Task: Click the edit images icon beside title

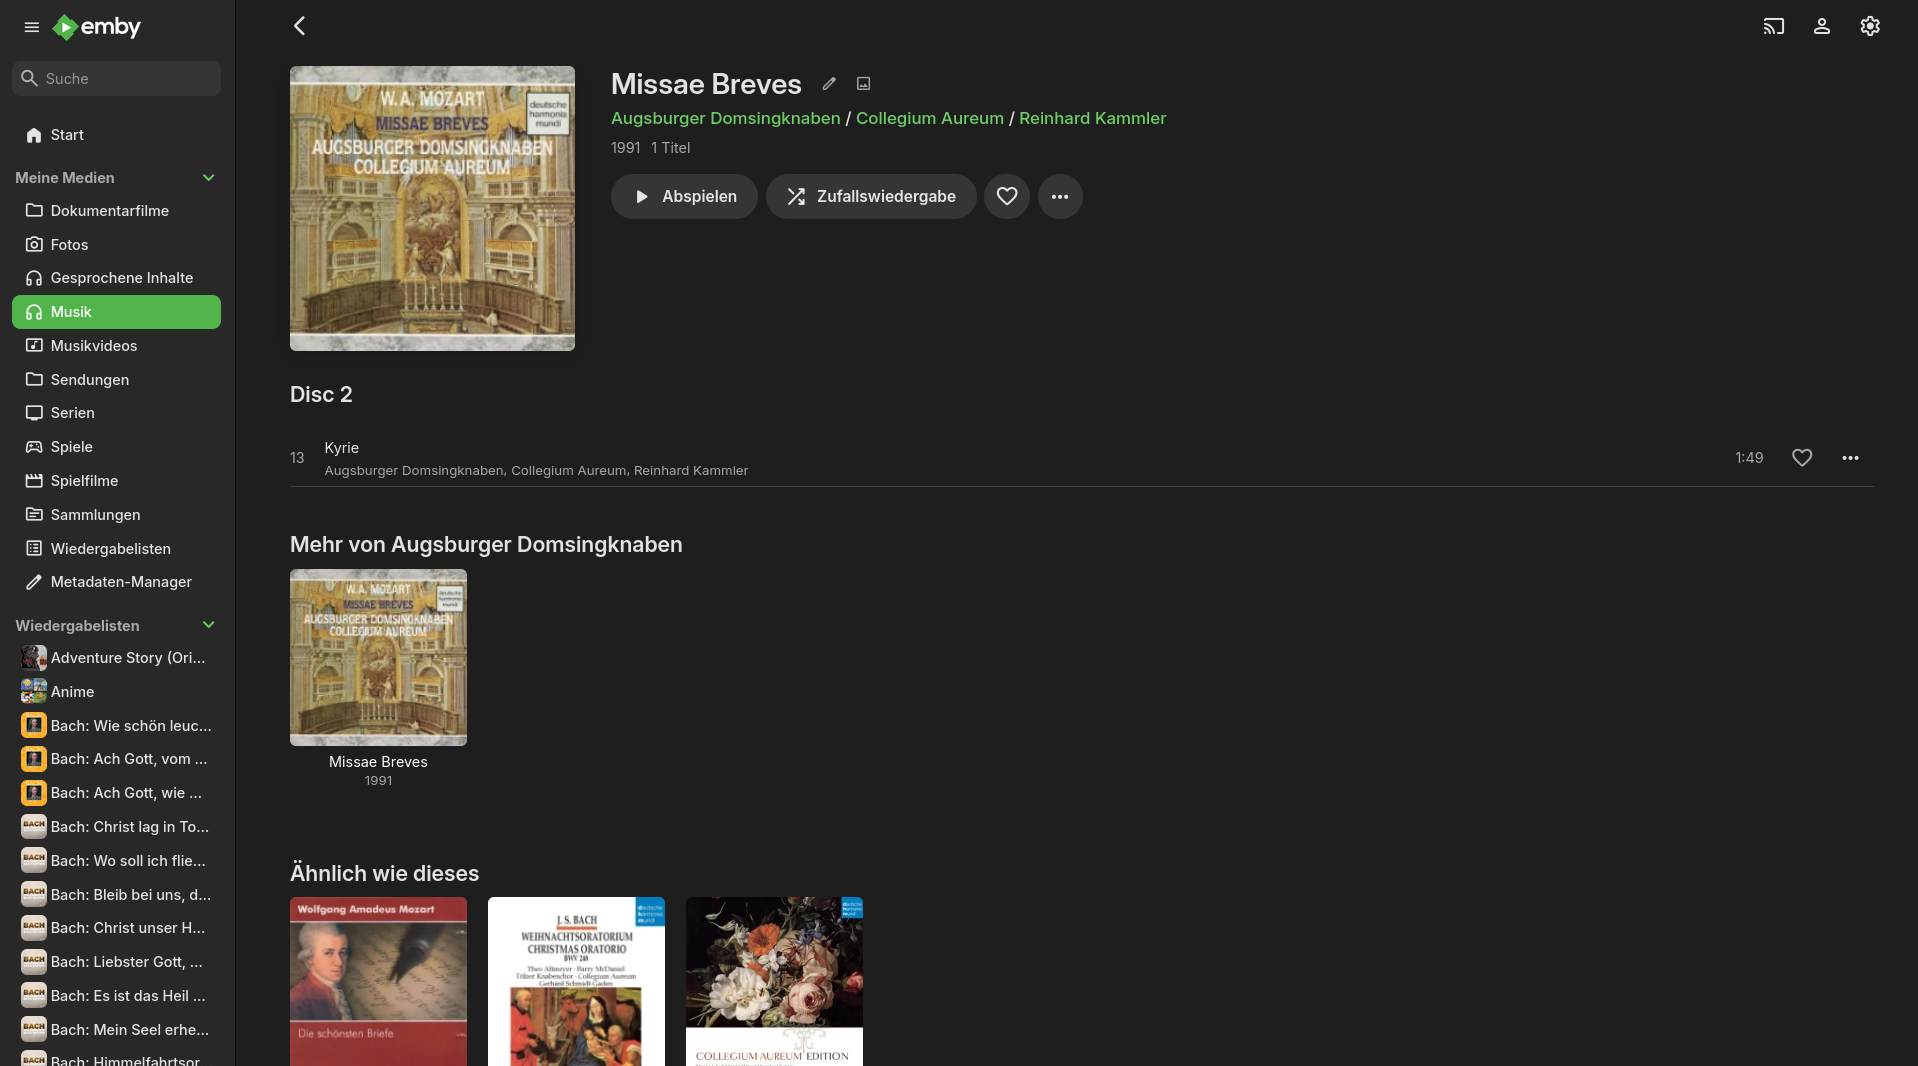Action: [863, 84]
